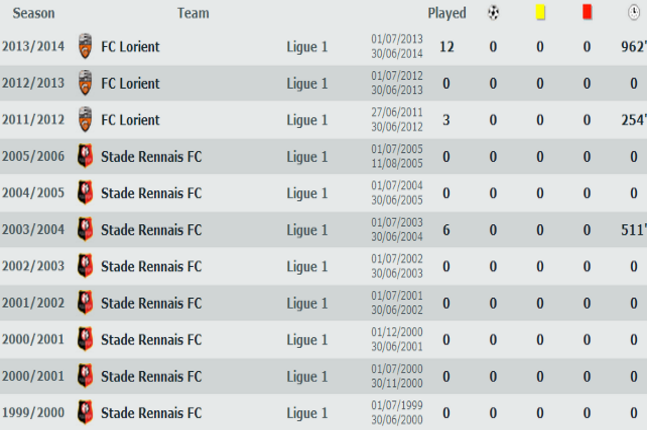Click Stade Rennais crest in 2003/2004 row
The height and width of the screenshot is (430, 647).
click(x=85, y=229)
